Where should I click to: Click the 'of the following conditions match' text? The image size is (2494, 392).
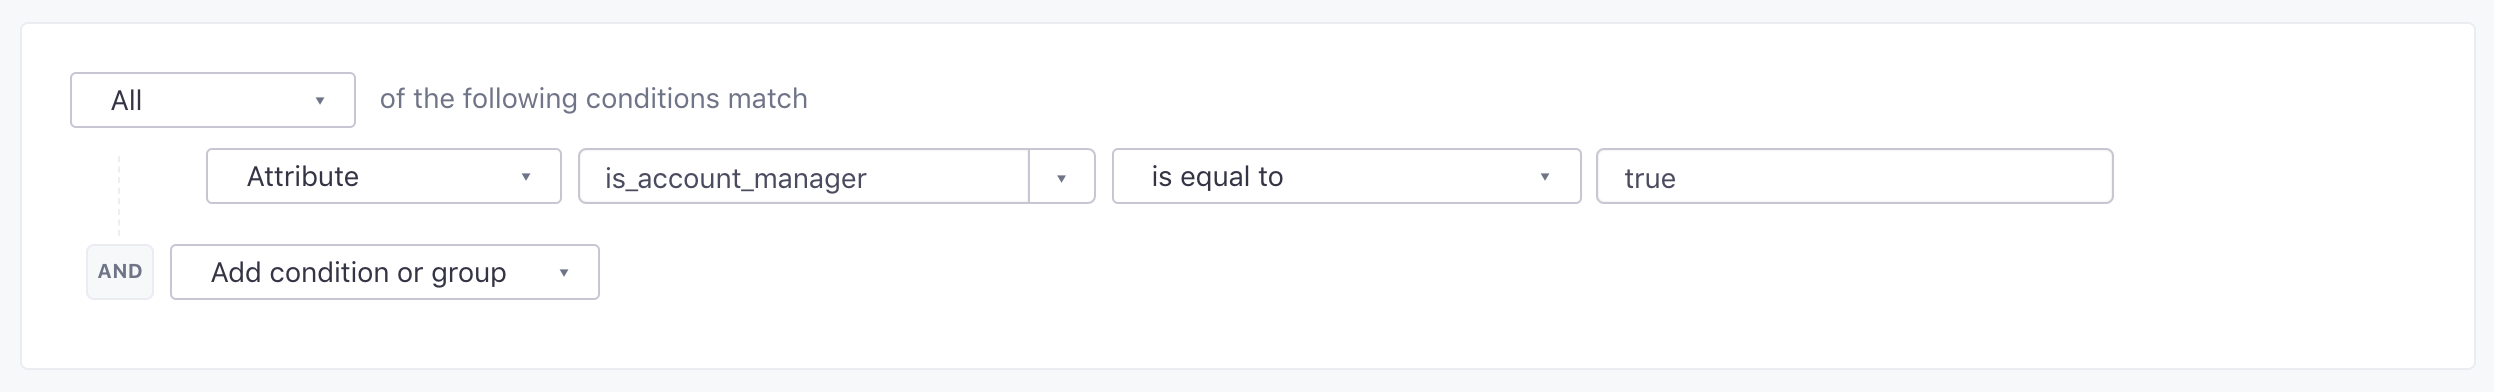point(594,99)
